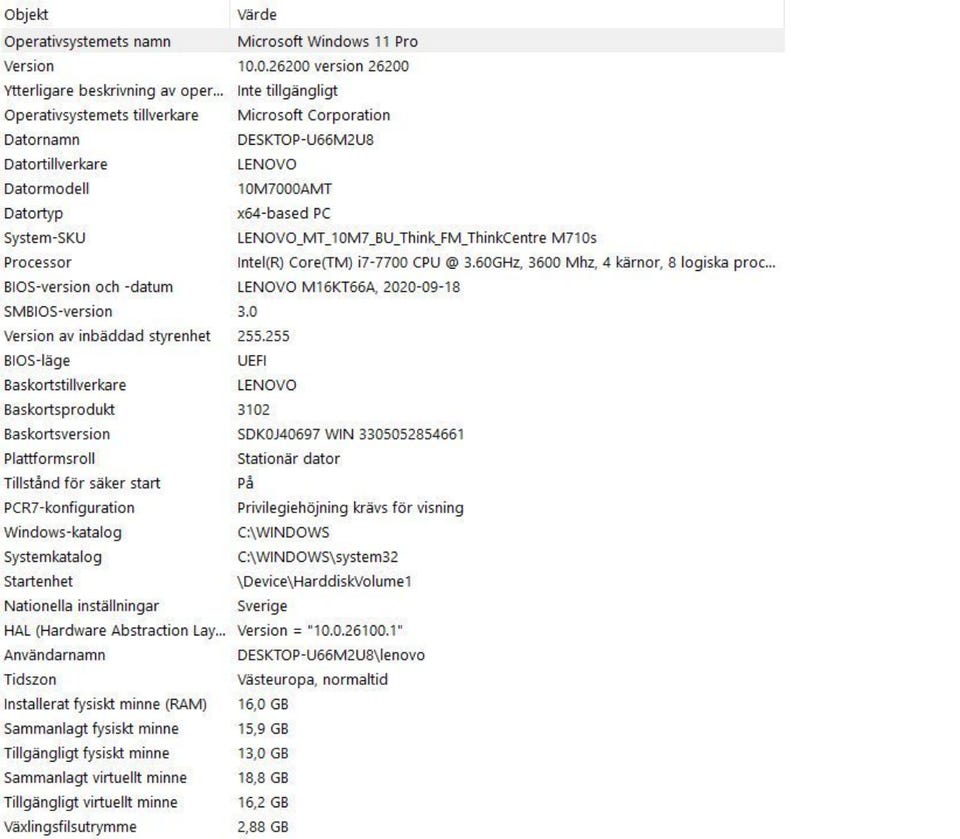
Task: Select the Operativsystemets tillverkare row
Action: coord(392,115)
